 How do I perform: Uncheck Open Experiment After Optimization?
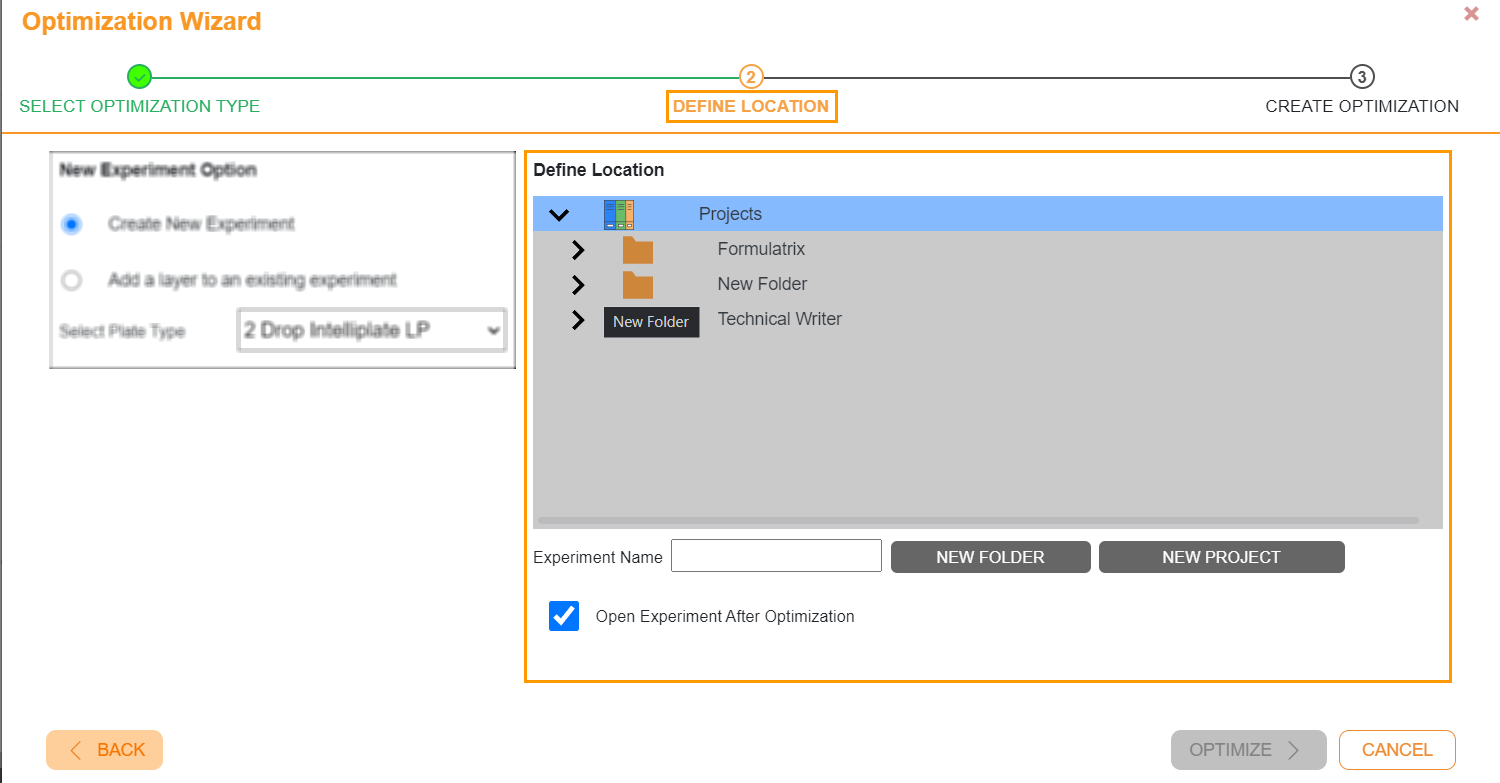click(563, 616)
